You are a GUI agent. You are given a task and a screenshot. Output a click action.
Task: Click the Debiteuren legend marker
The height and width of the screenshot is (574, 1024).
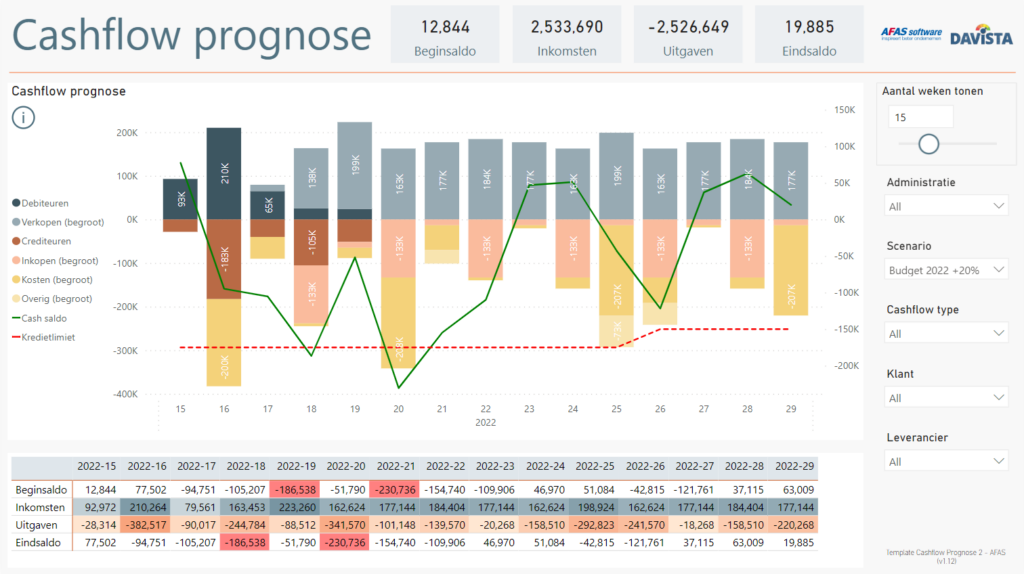(x=18, y=203)
